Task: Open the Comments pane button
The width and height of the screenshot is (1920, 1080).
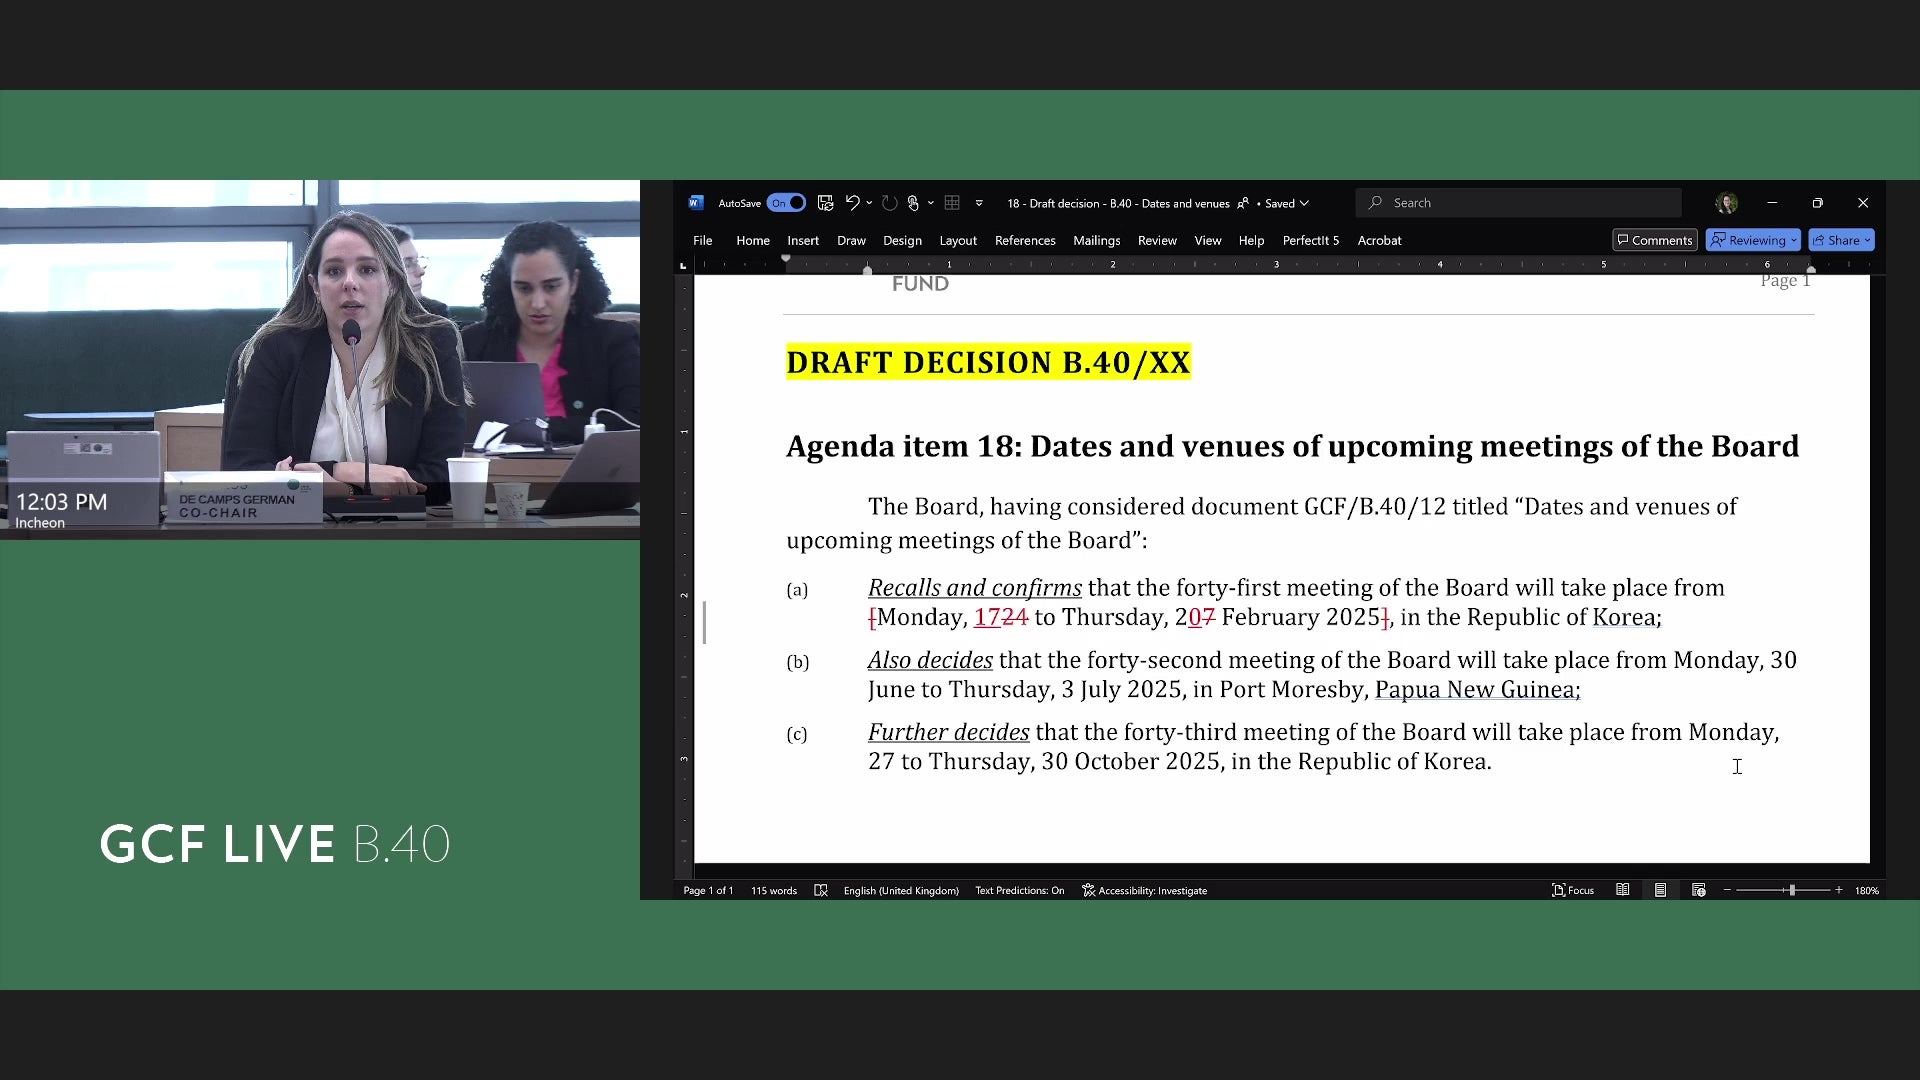Action: pos(1655,240)
